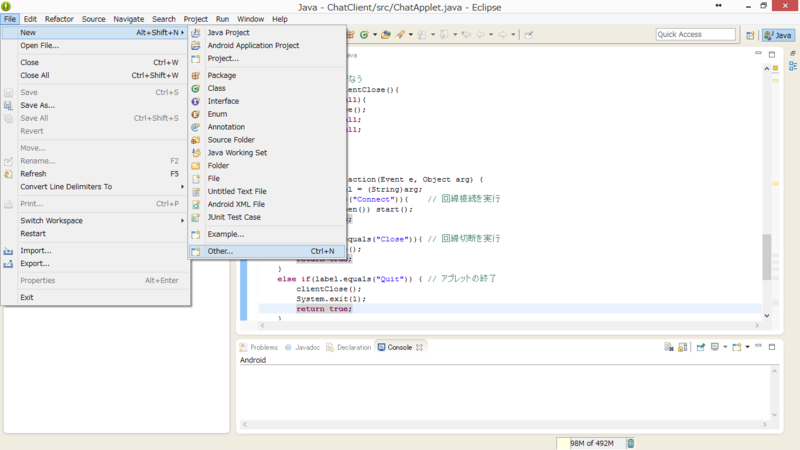Click the Previous Annotation toolbar icon
800x450 pixels.
444,35
